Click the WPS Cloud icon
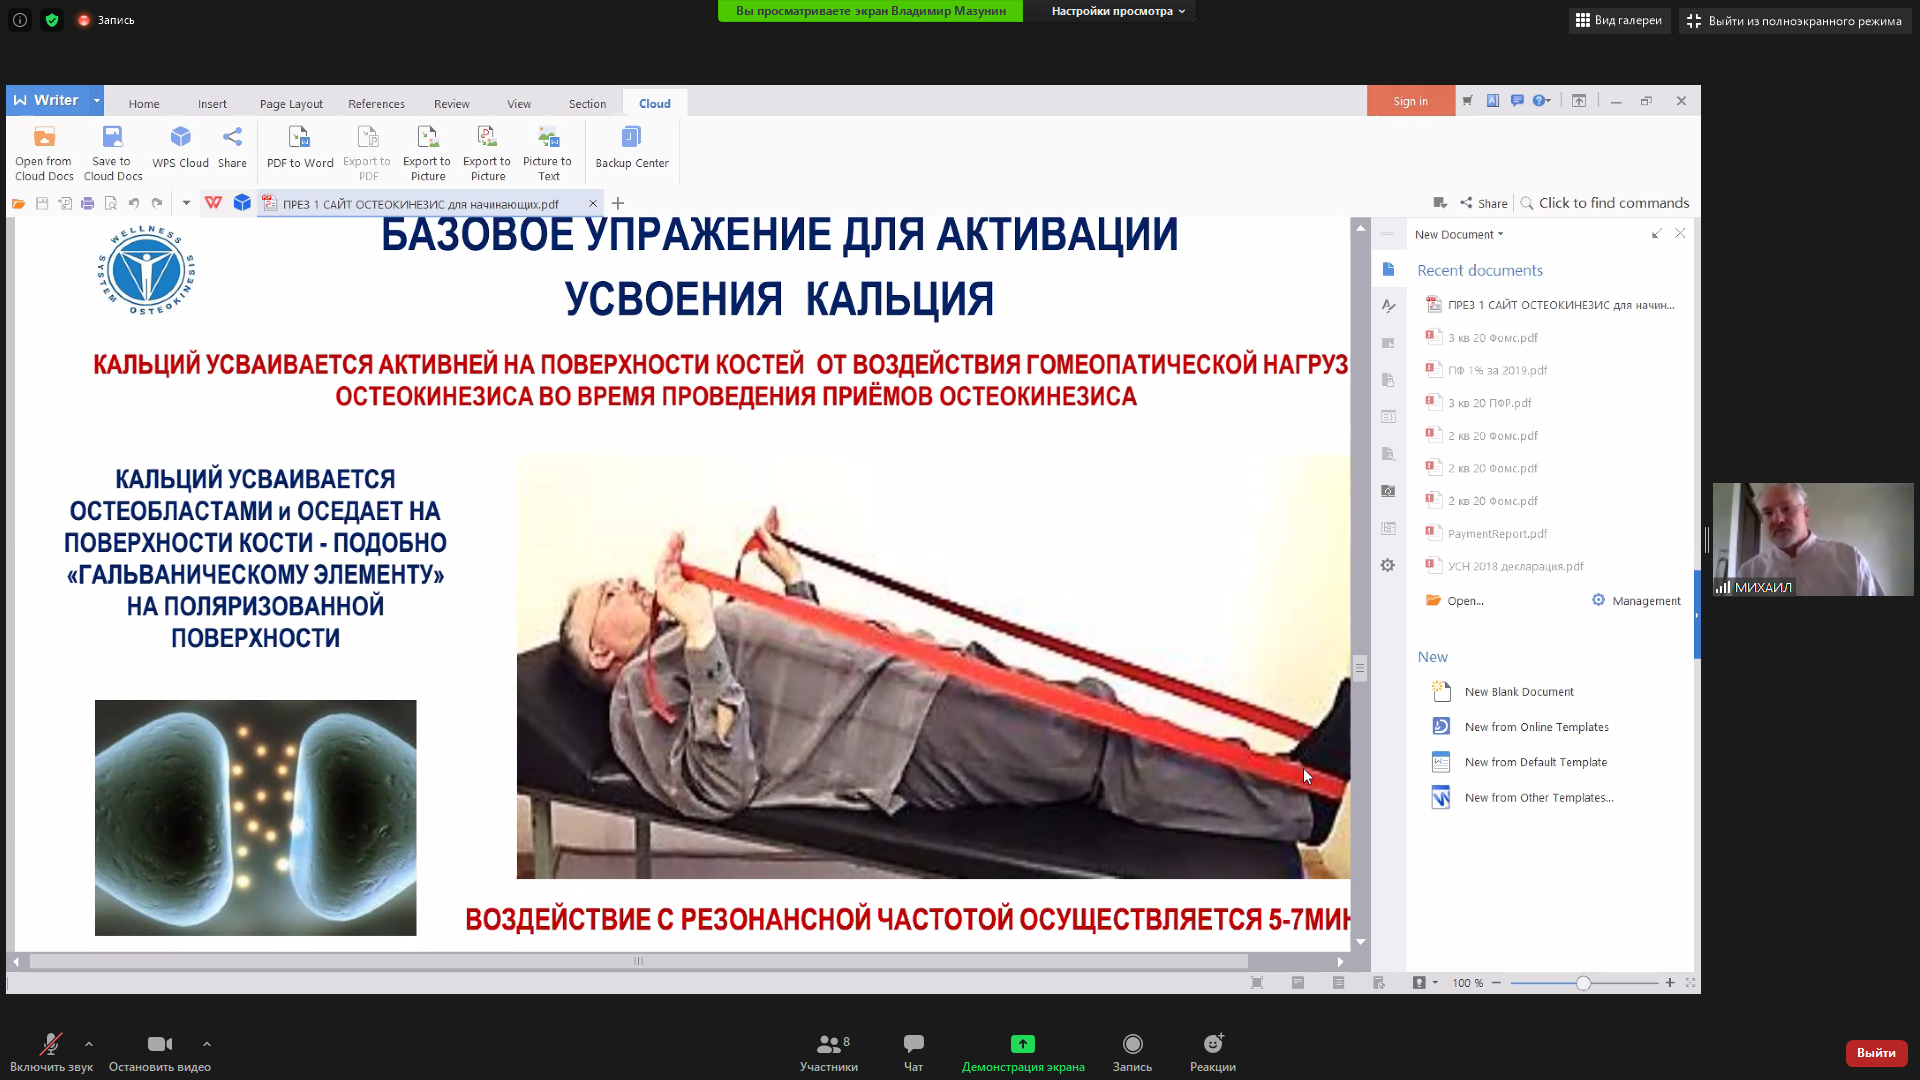The width and height of the screenshot is (1920, 1080). (x=180, y=138)
